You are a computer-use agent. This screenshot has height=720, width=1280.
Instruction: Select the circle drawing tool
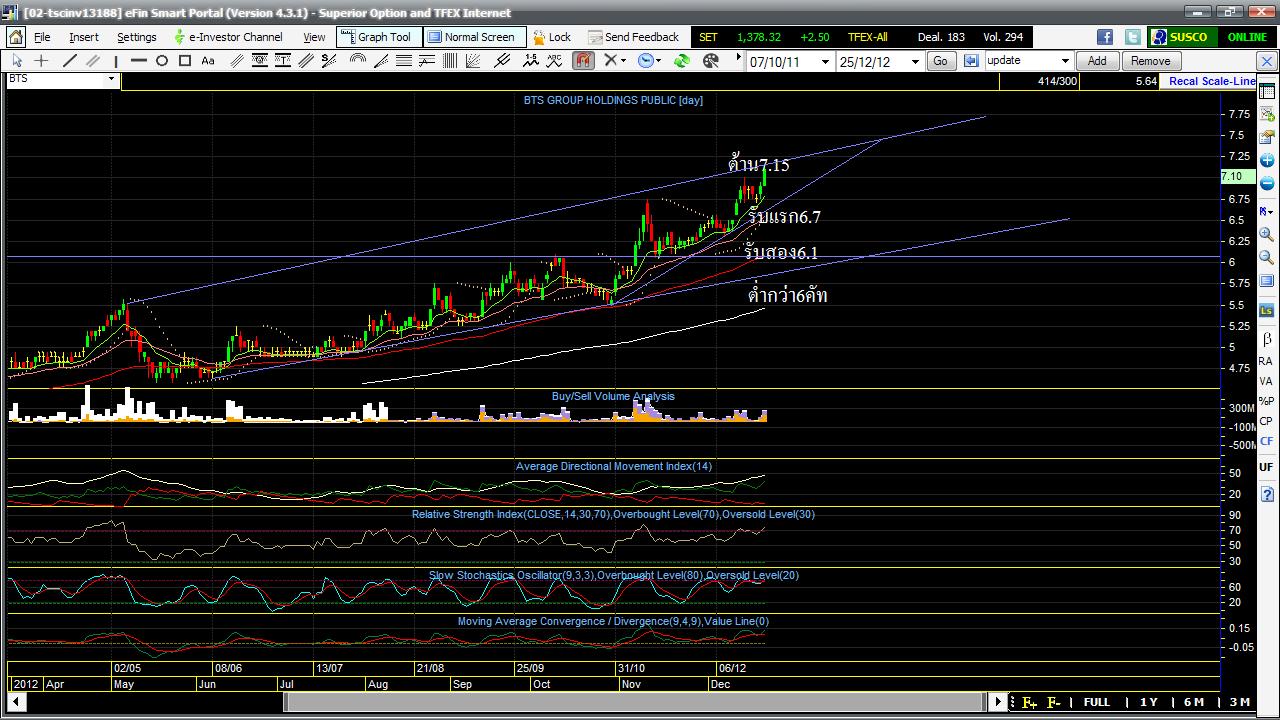(x=161, y=61)
